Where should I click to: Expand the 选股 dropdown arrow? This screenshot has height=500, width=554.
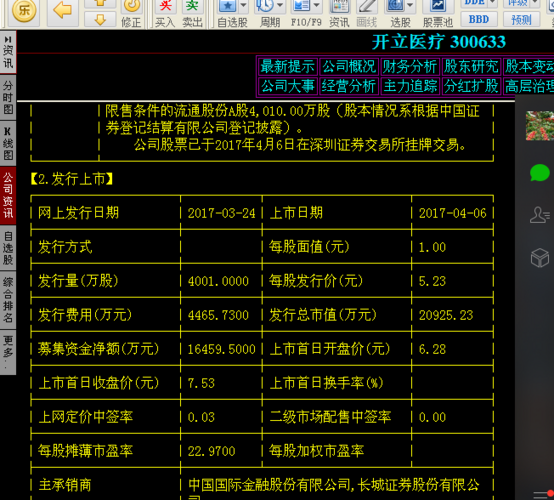[410, 6]
